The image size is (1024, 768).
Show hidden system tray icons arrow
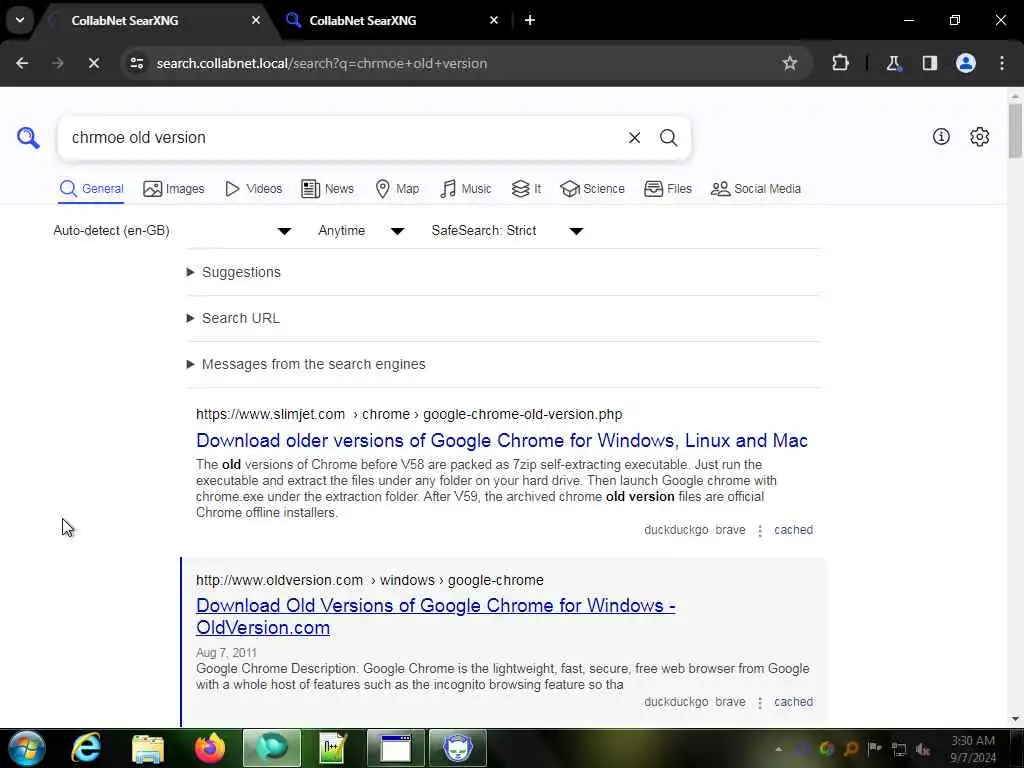pyautogui.click(x=778, y=749)
